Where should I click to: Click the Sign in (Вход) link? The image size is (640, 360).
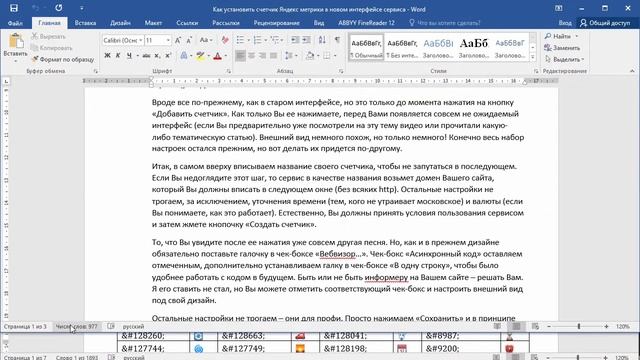click(565, 23)
